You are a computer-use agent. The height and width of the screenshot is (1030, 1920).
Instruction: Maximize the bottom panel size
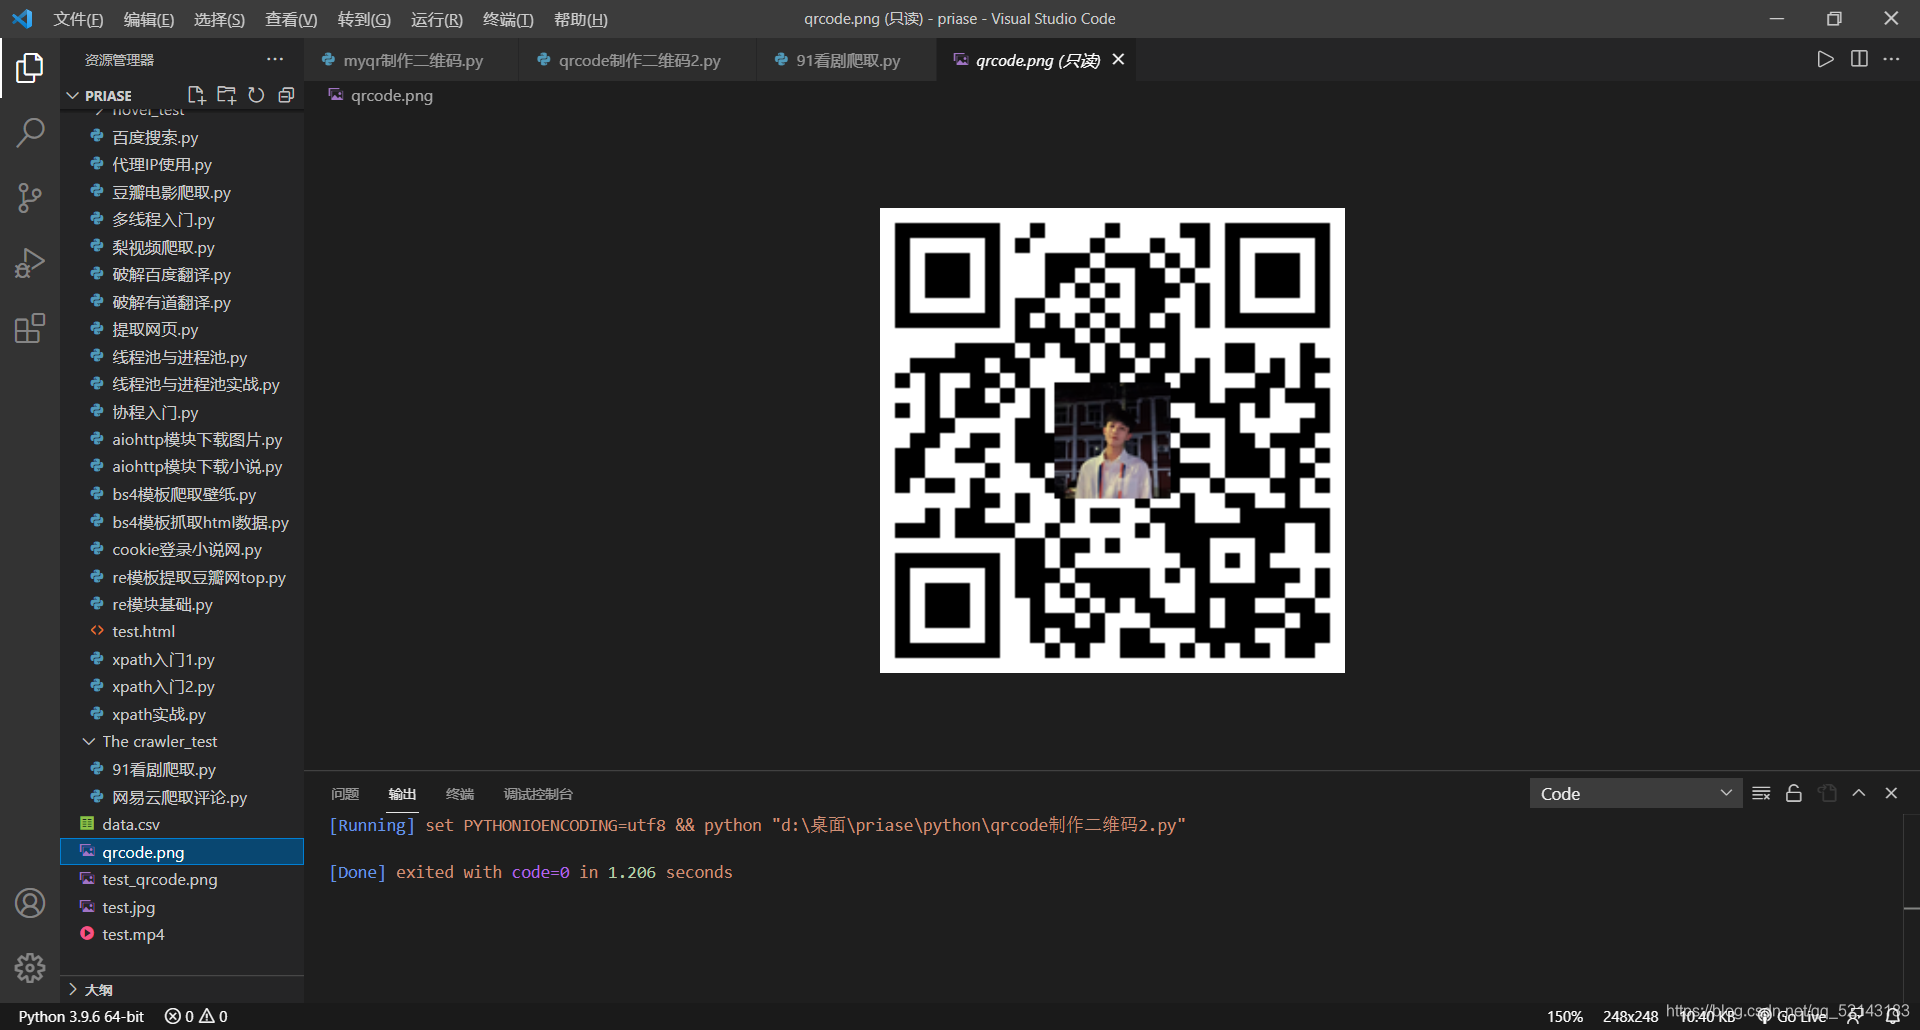1859,793
